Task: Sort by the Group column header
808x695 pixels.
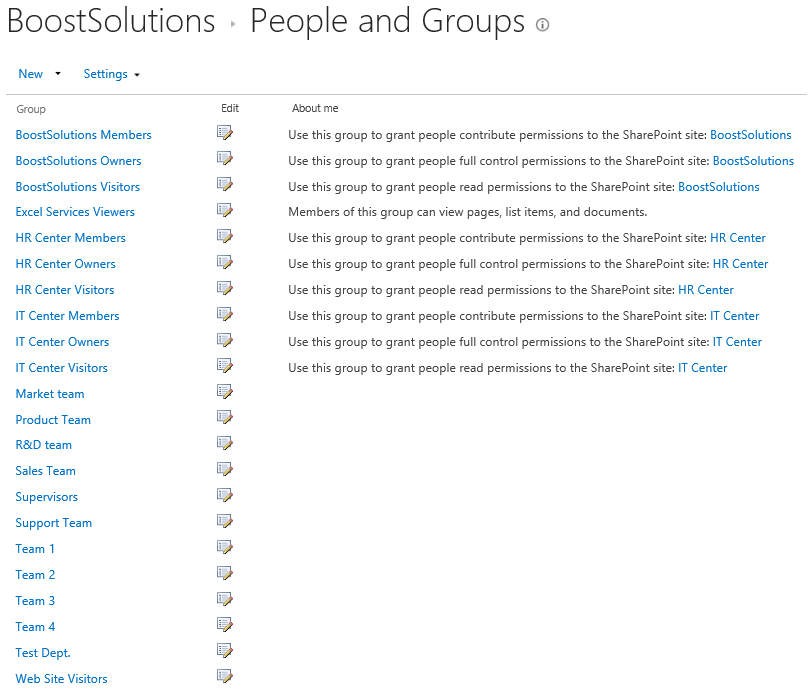Action: pyautogui.click(x=31, y=109)
